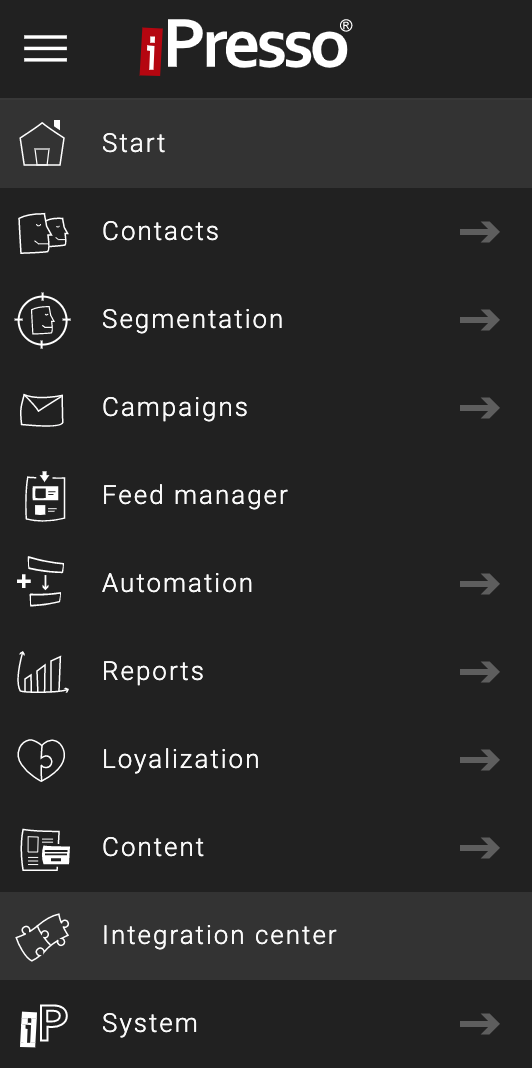Image resolution: width=532 pixels, height=1068 pixels.
Task: Click the Start house icon
Action: click(x=42, y=143)
